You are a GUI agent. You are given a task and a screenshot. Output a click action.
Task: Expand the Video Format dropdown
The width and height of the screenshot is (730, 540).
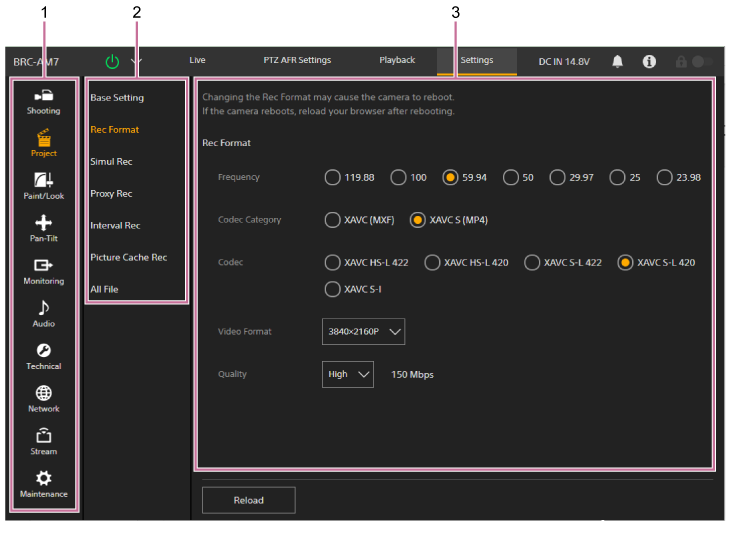(363, 332)
